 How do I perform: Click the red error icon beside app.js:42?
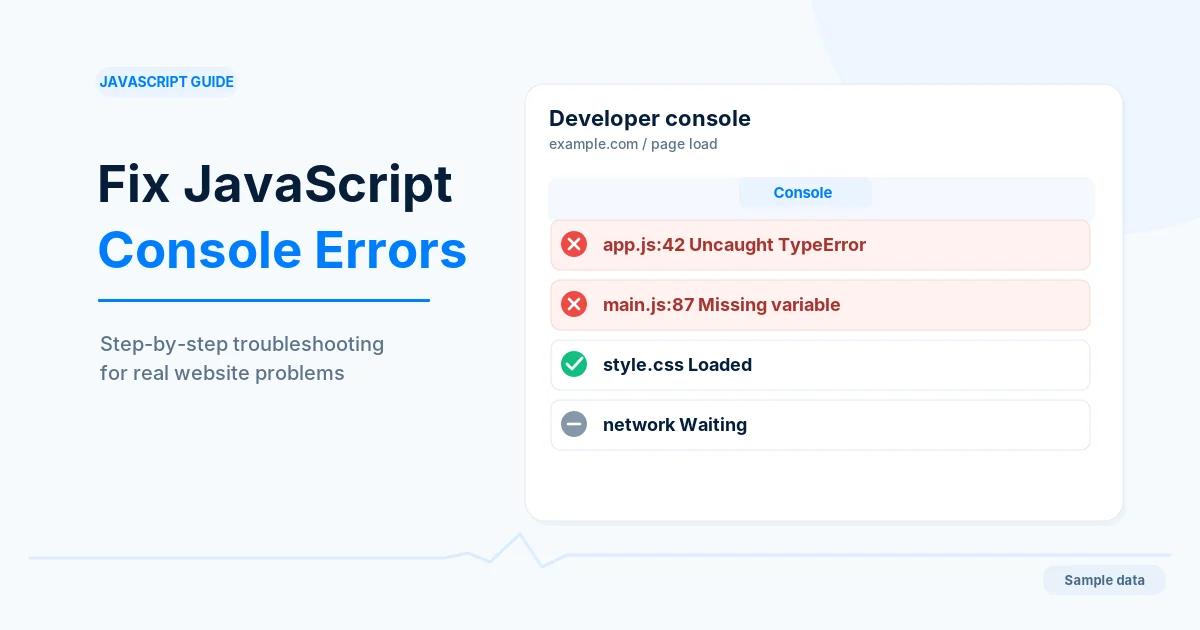(574, 245)
